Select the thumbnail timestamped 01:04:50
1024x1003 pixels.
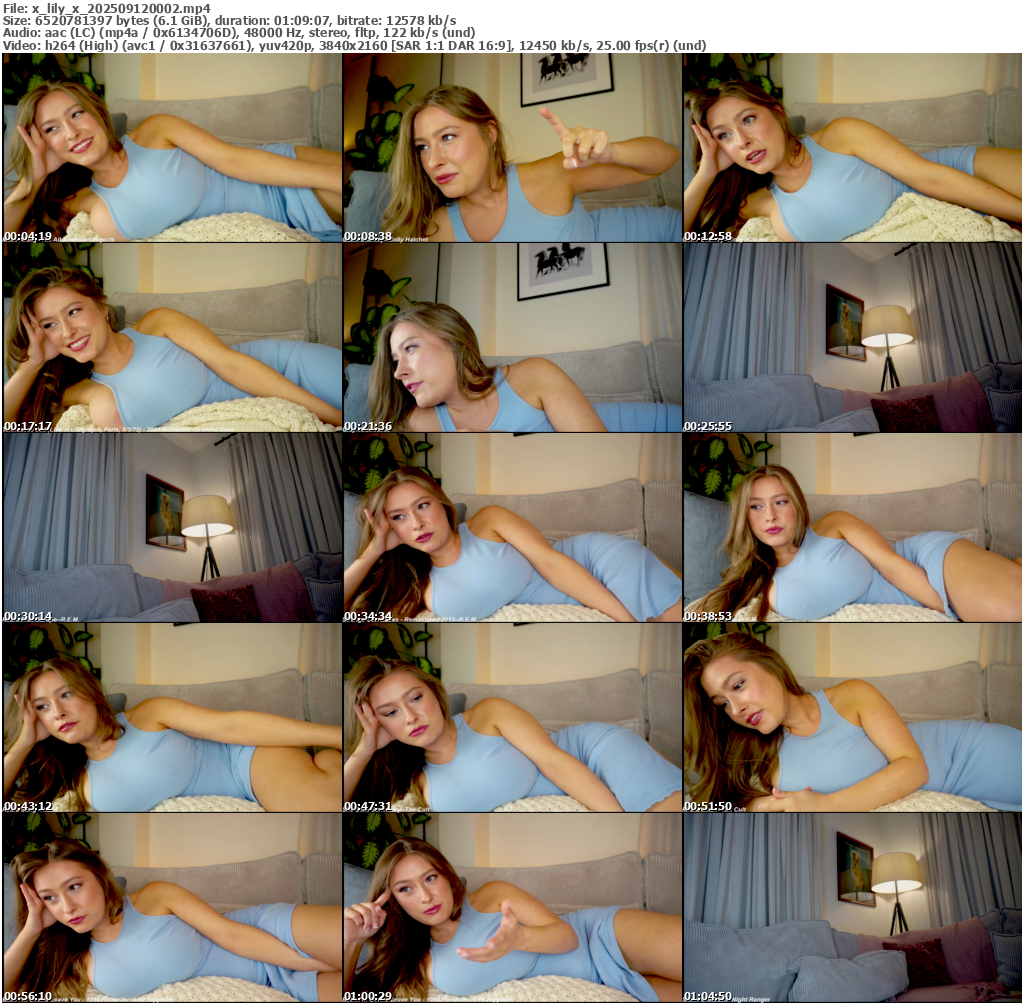[x=852, y=908]
